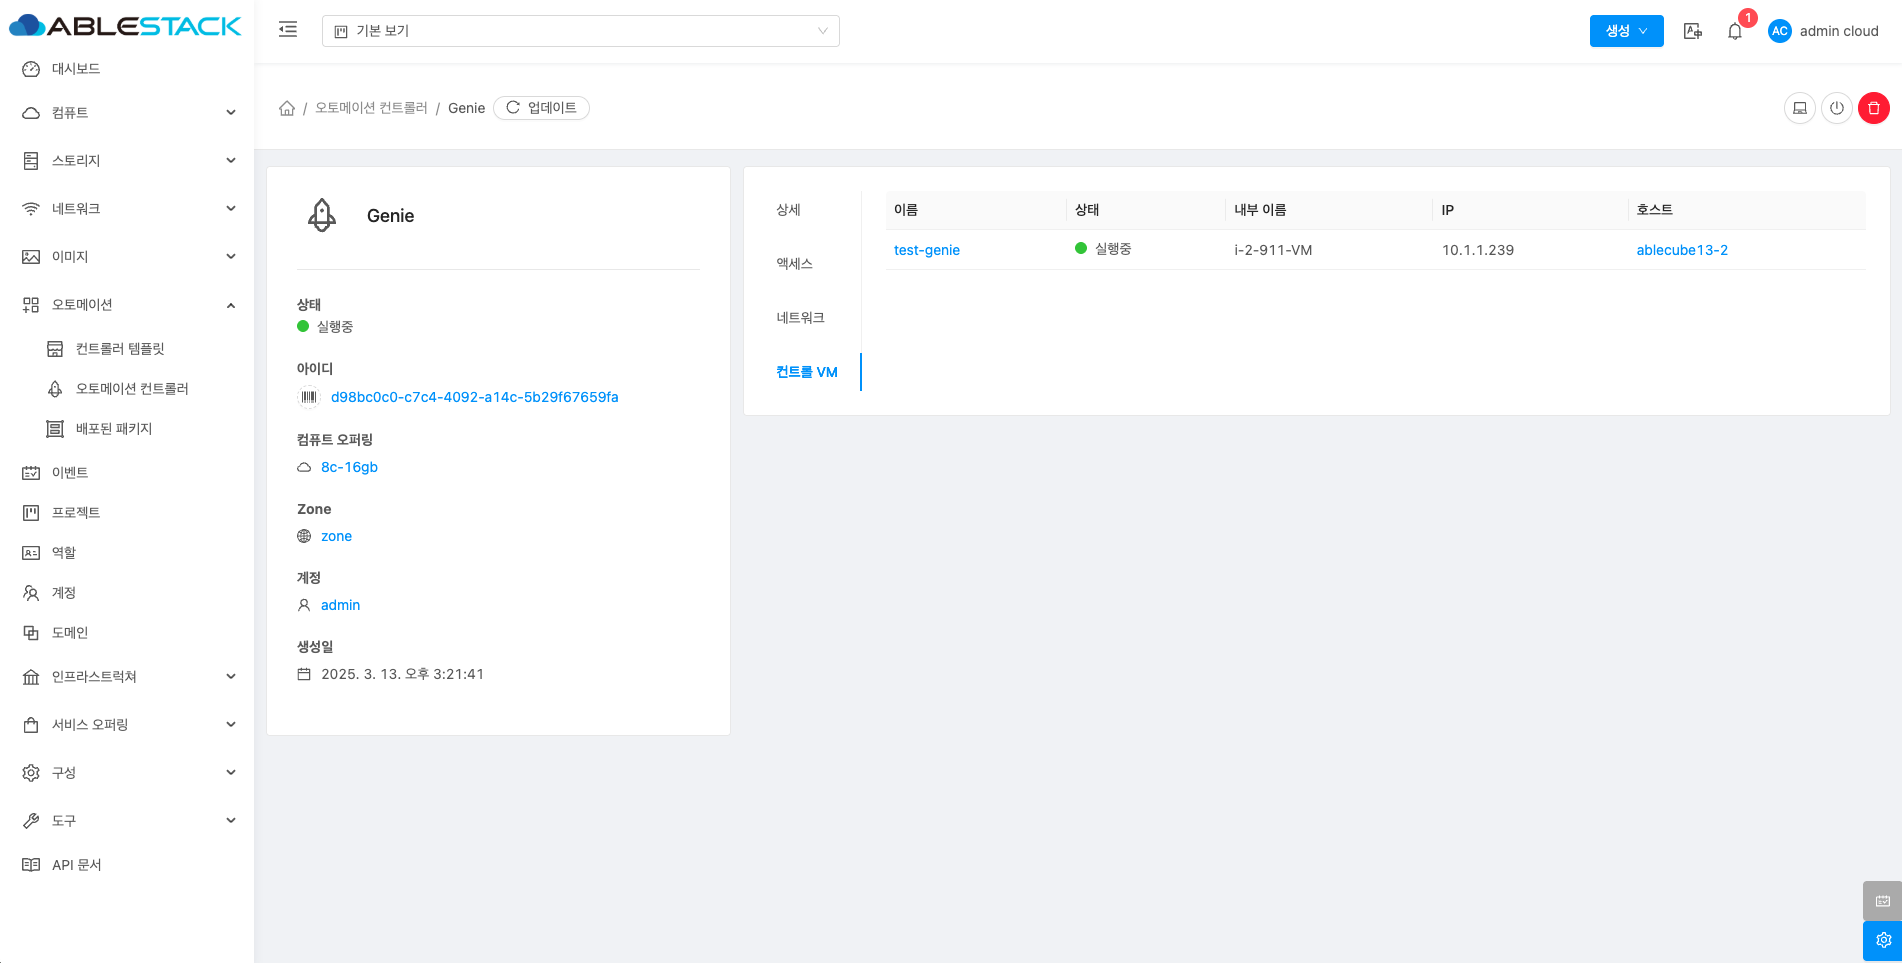Click the 업데이트 refresh button
This screenshot has height=963, width=1902.
coord(541,108)
